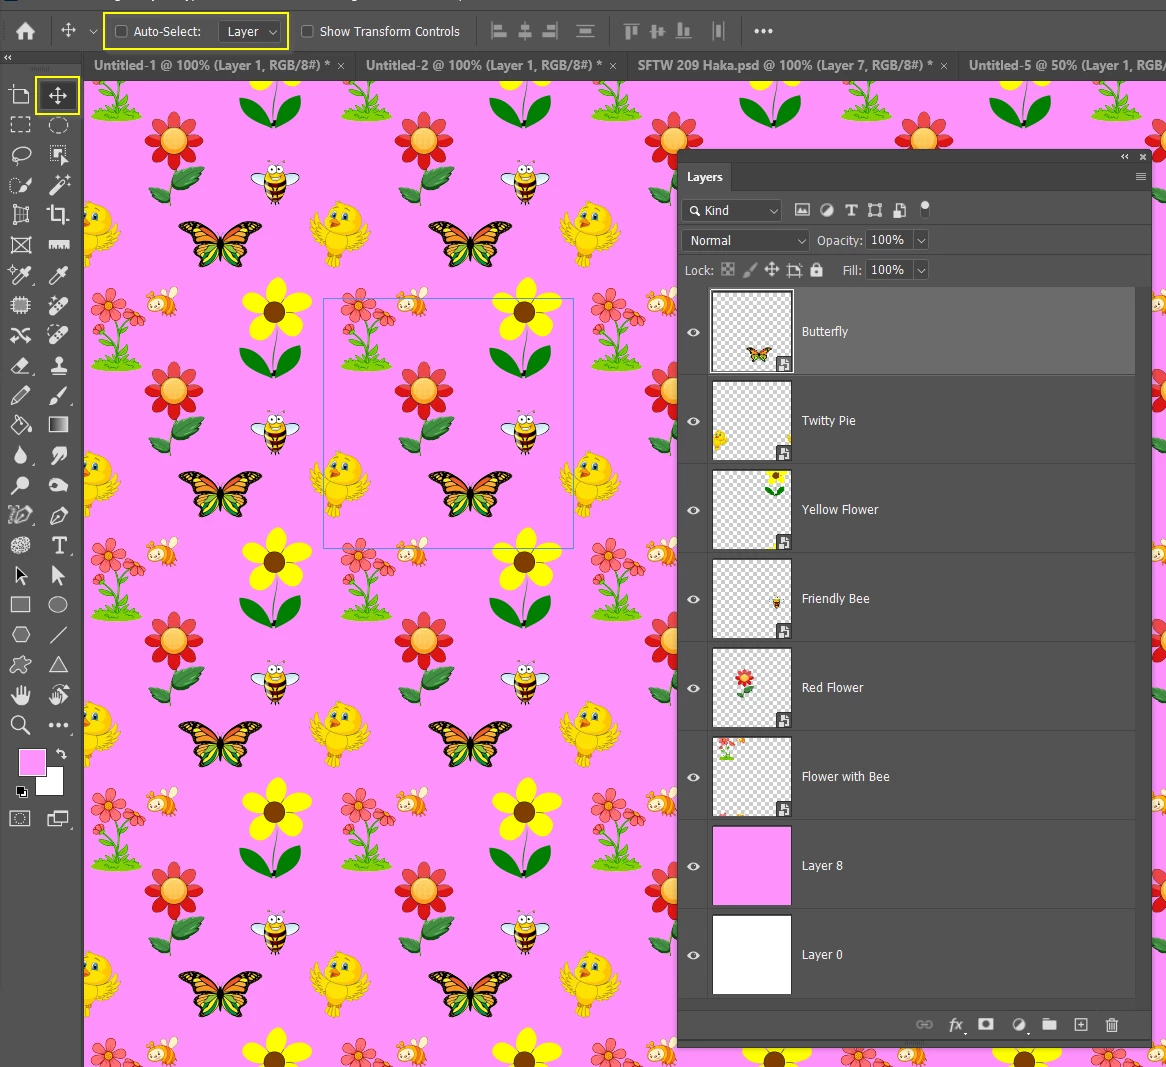Switch to the Untitled-2 document tab
The width and height of the screenshot is (1166, 1067).
tap(484, 65)
